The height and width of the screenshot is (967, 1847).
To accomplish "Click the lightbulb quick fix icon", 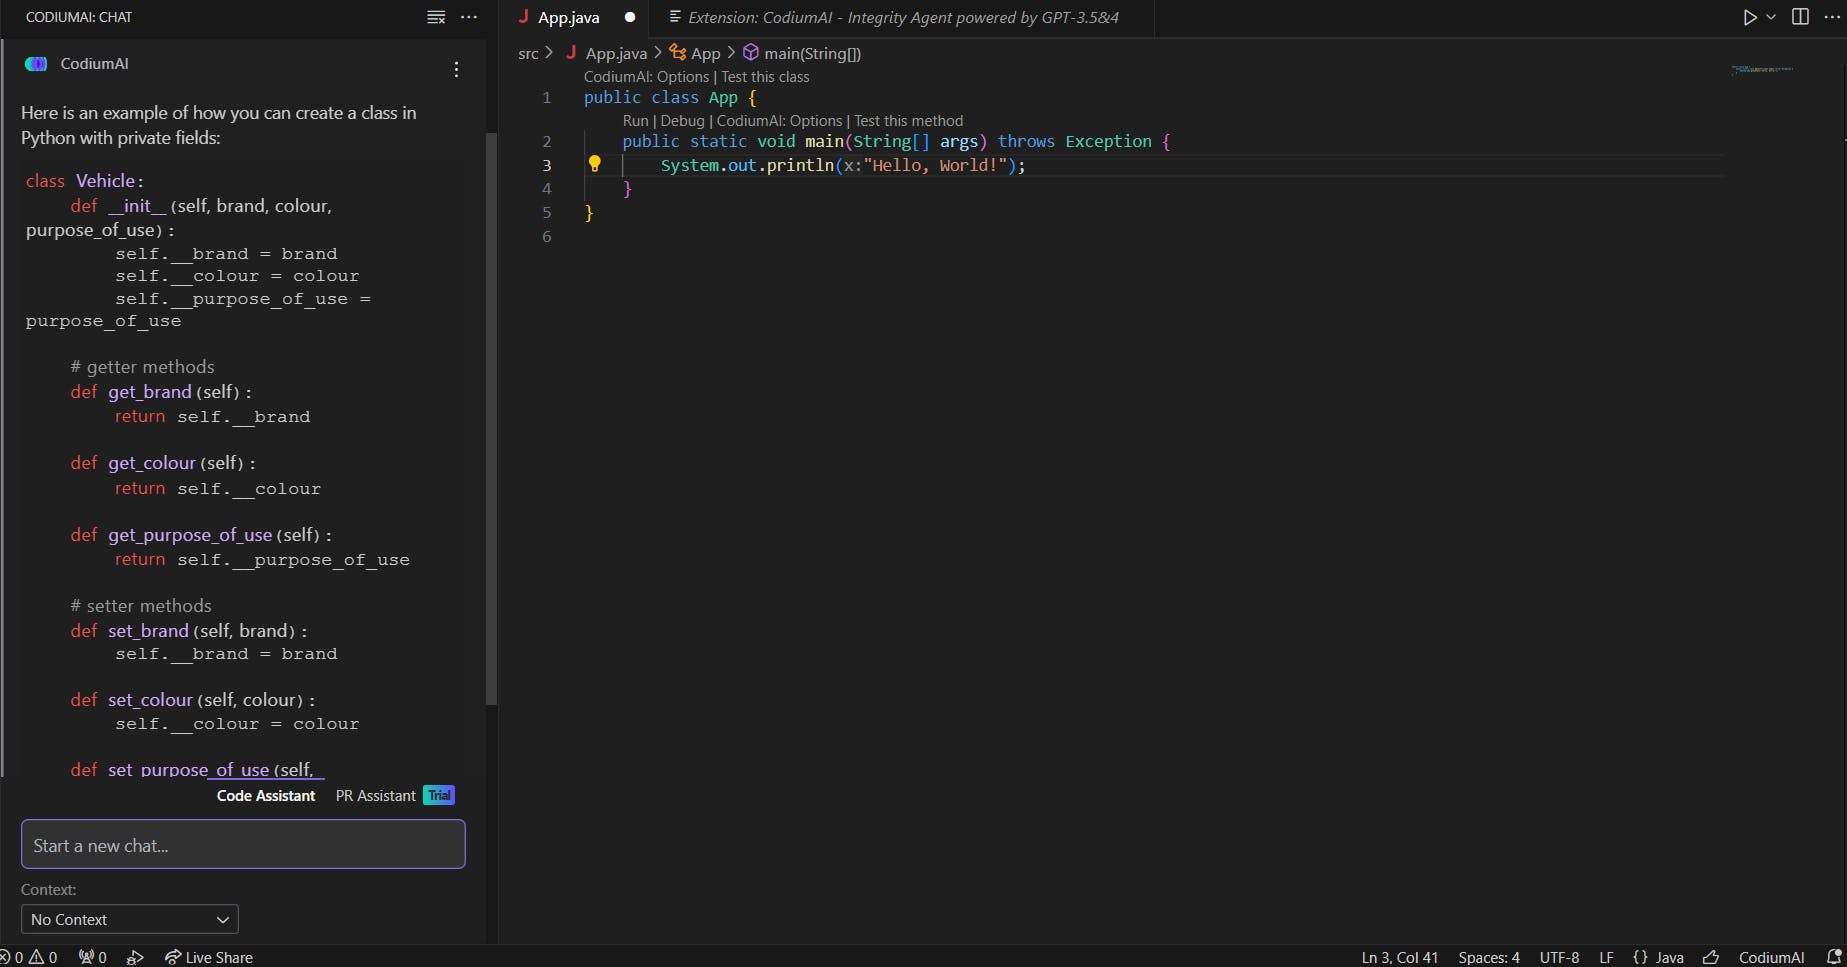I will point(594,164).
